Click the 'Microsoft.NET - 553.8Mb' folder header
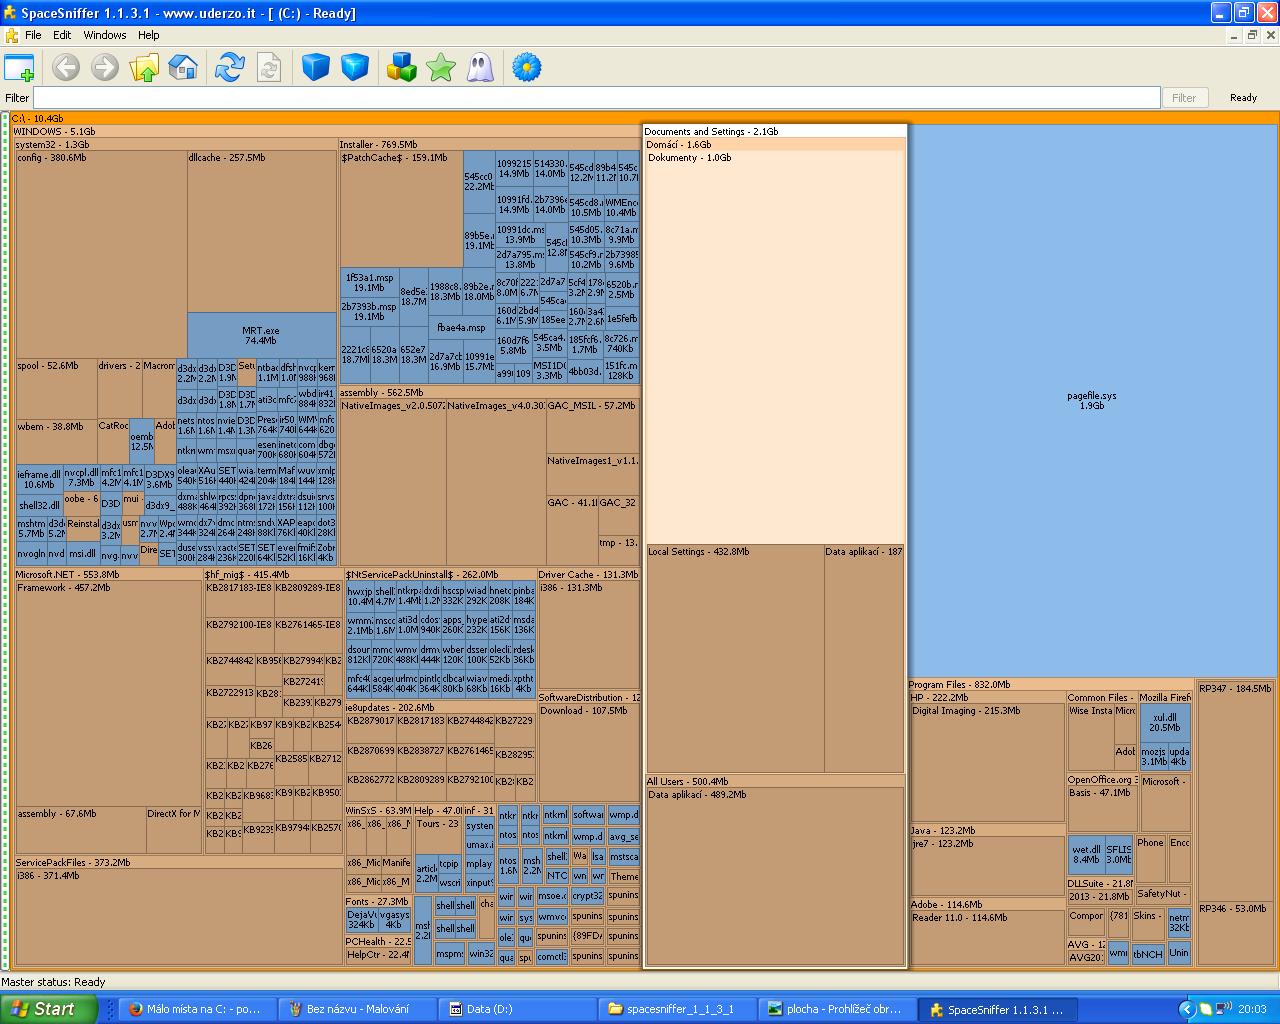 tap(108, 575)
